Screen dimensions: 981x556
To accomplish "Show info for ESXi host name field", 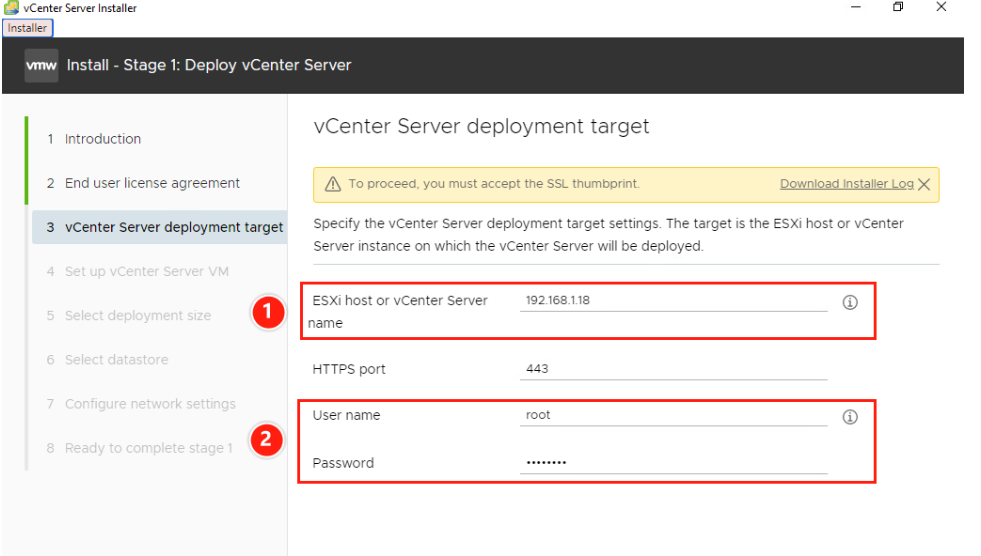I will point(850,302).
